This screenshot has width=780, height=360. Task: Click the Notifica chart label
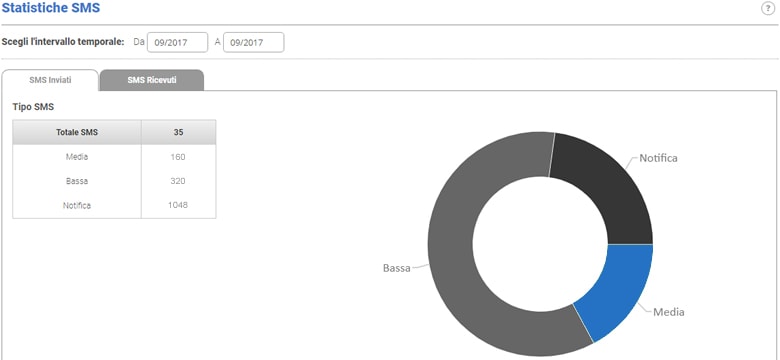pos(658,159)
